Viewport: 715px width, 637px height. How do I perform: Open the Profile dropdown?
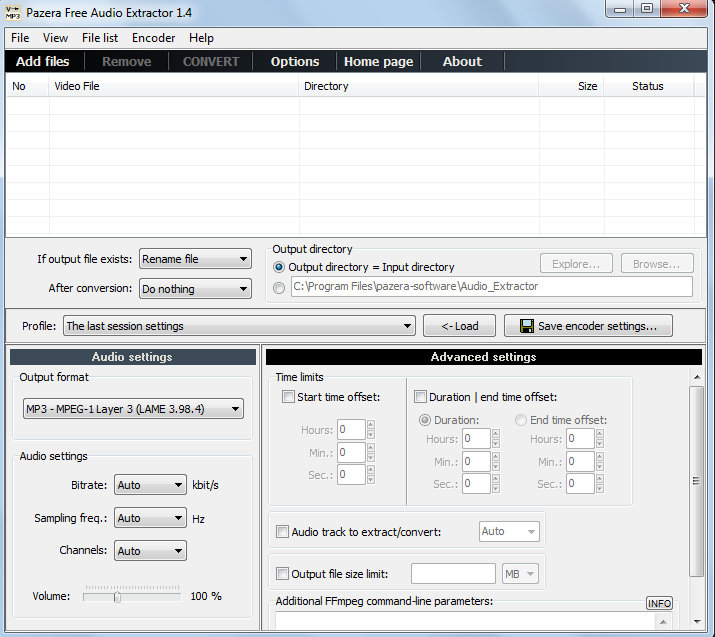click(239, 326)
